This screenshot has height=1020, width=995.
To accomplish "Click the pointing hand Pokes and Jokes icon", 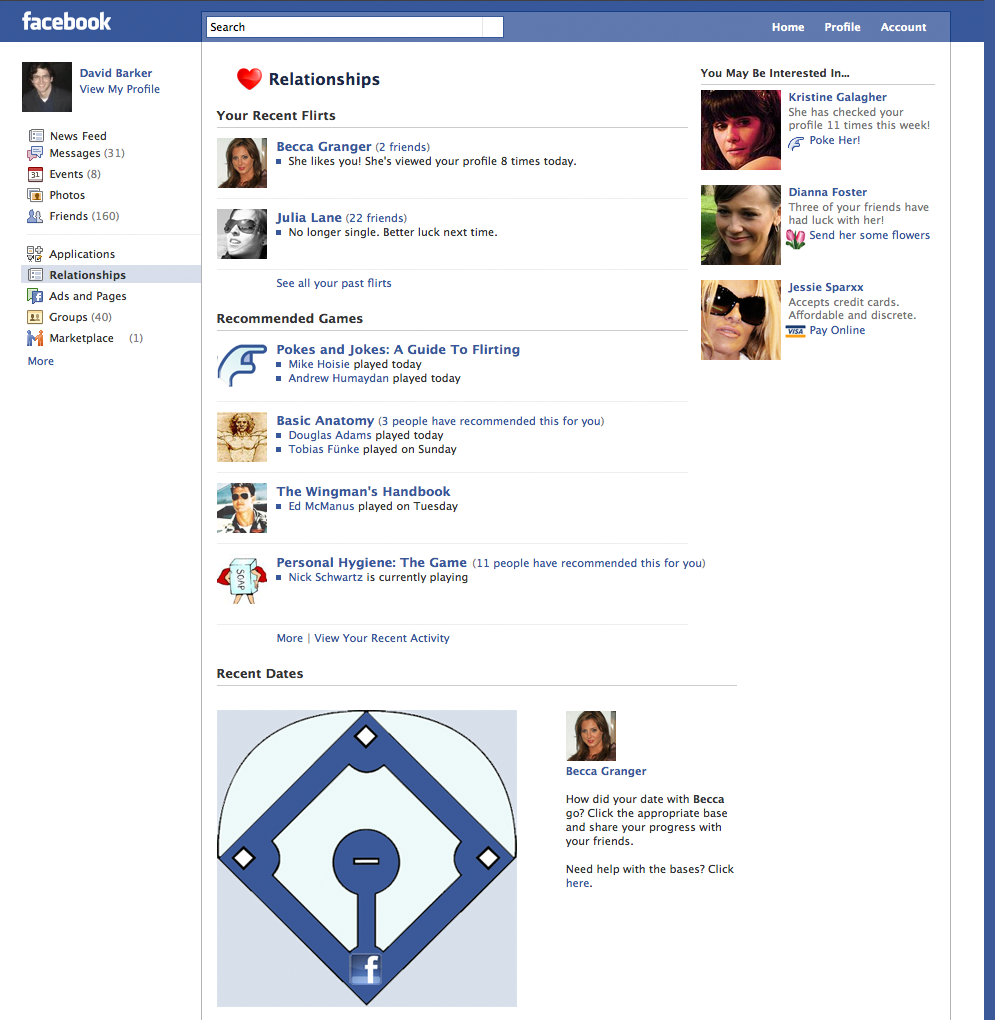I will pos(242,365).
